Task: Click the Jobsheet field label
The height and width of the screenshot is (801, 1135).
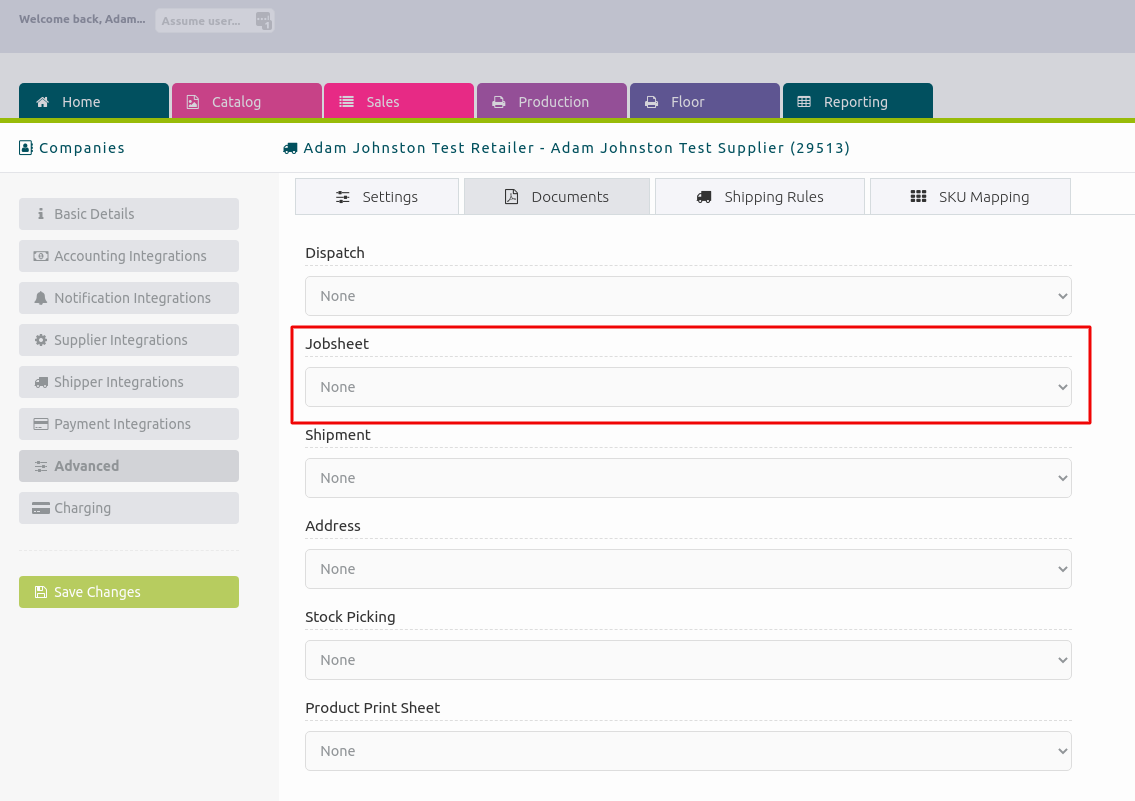Action: coord(337,344)
